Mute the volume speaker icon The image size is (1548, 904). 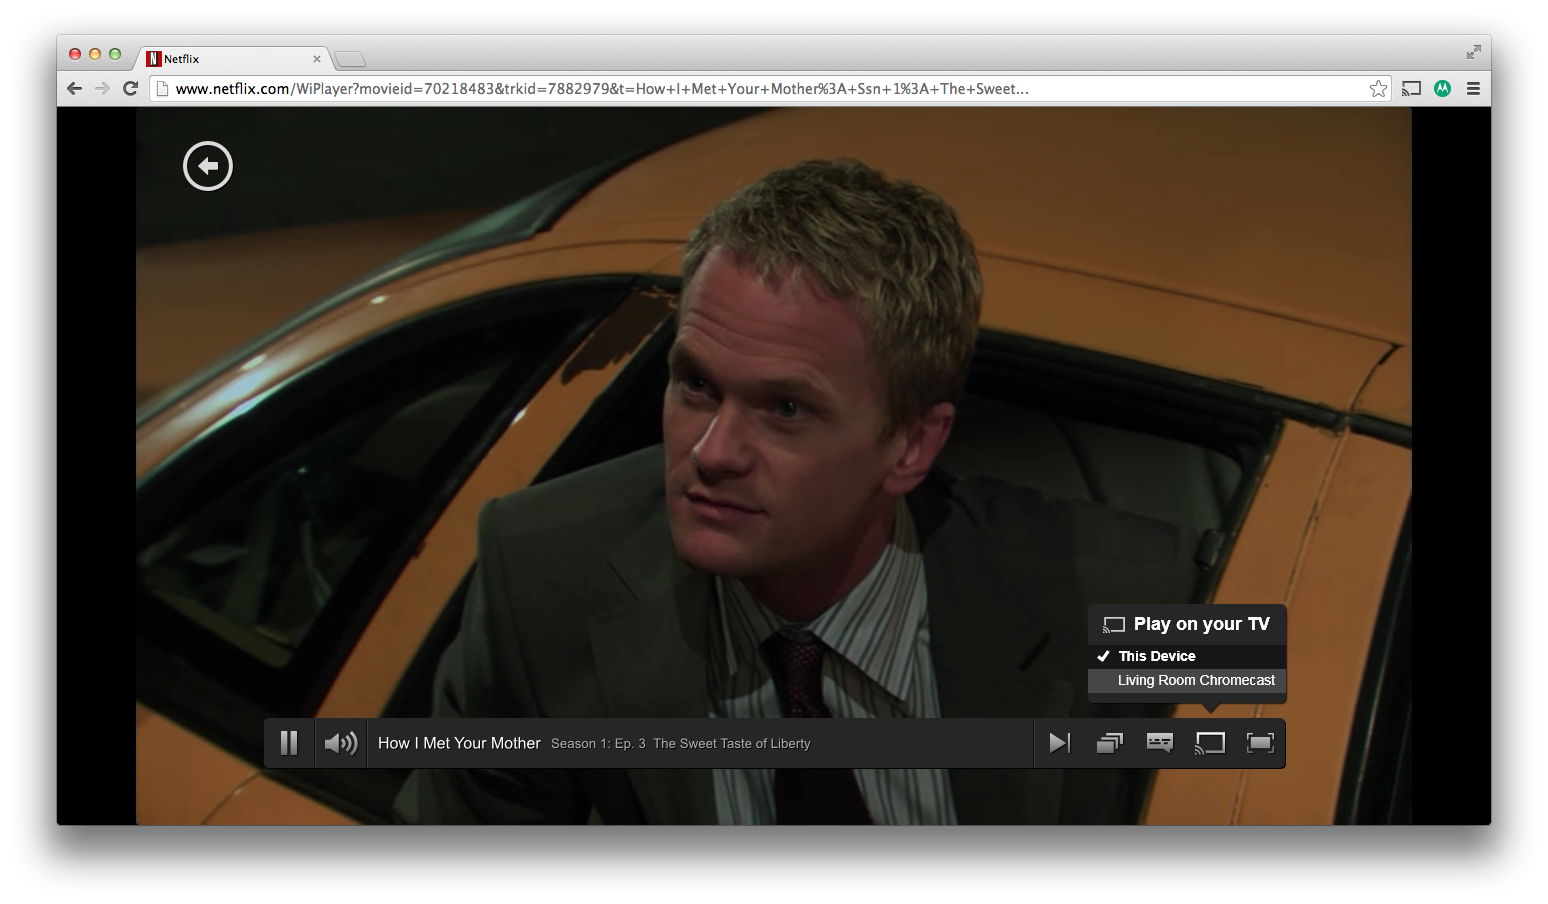tap(341, 743)
